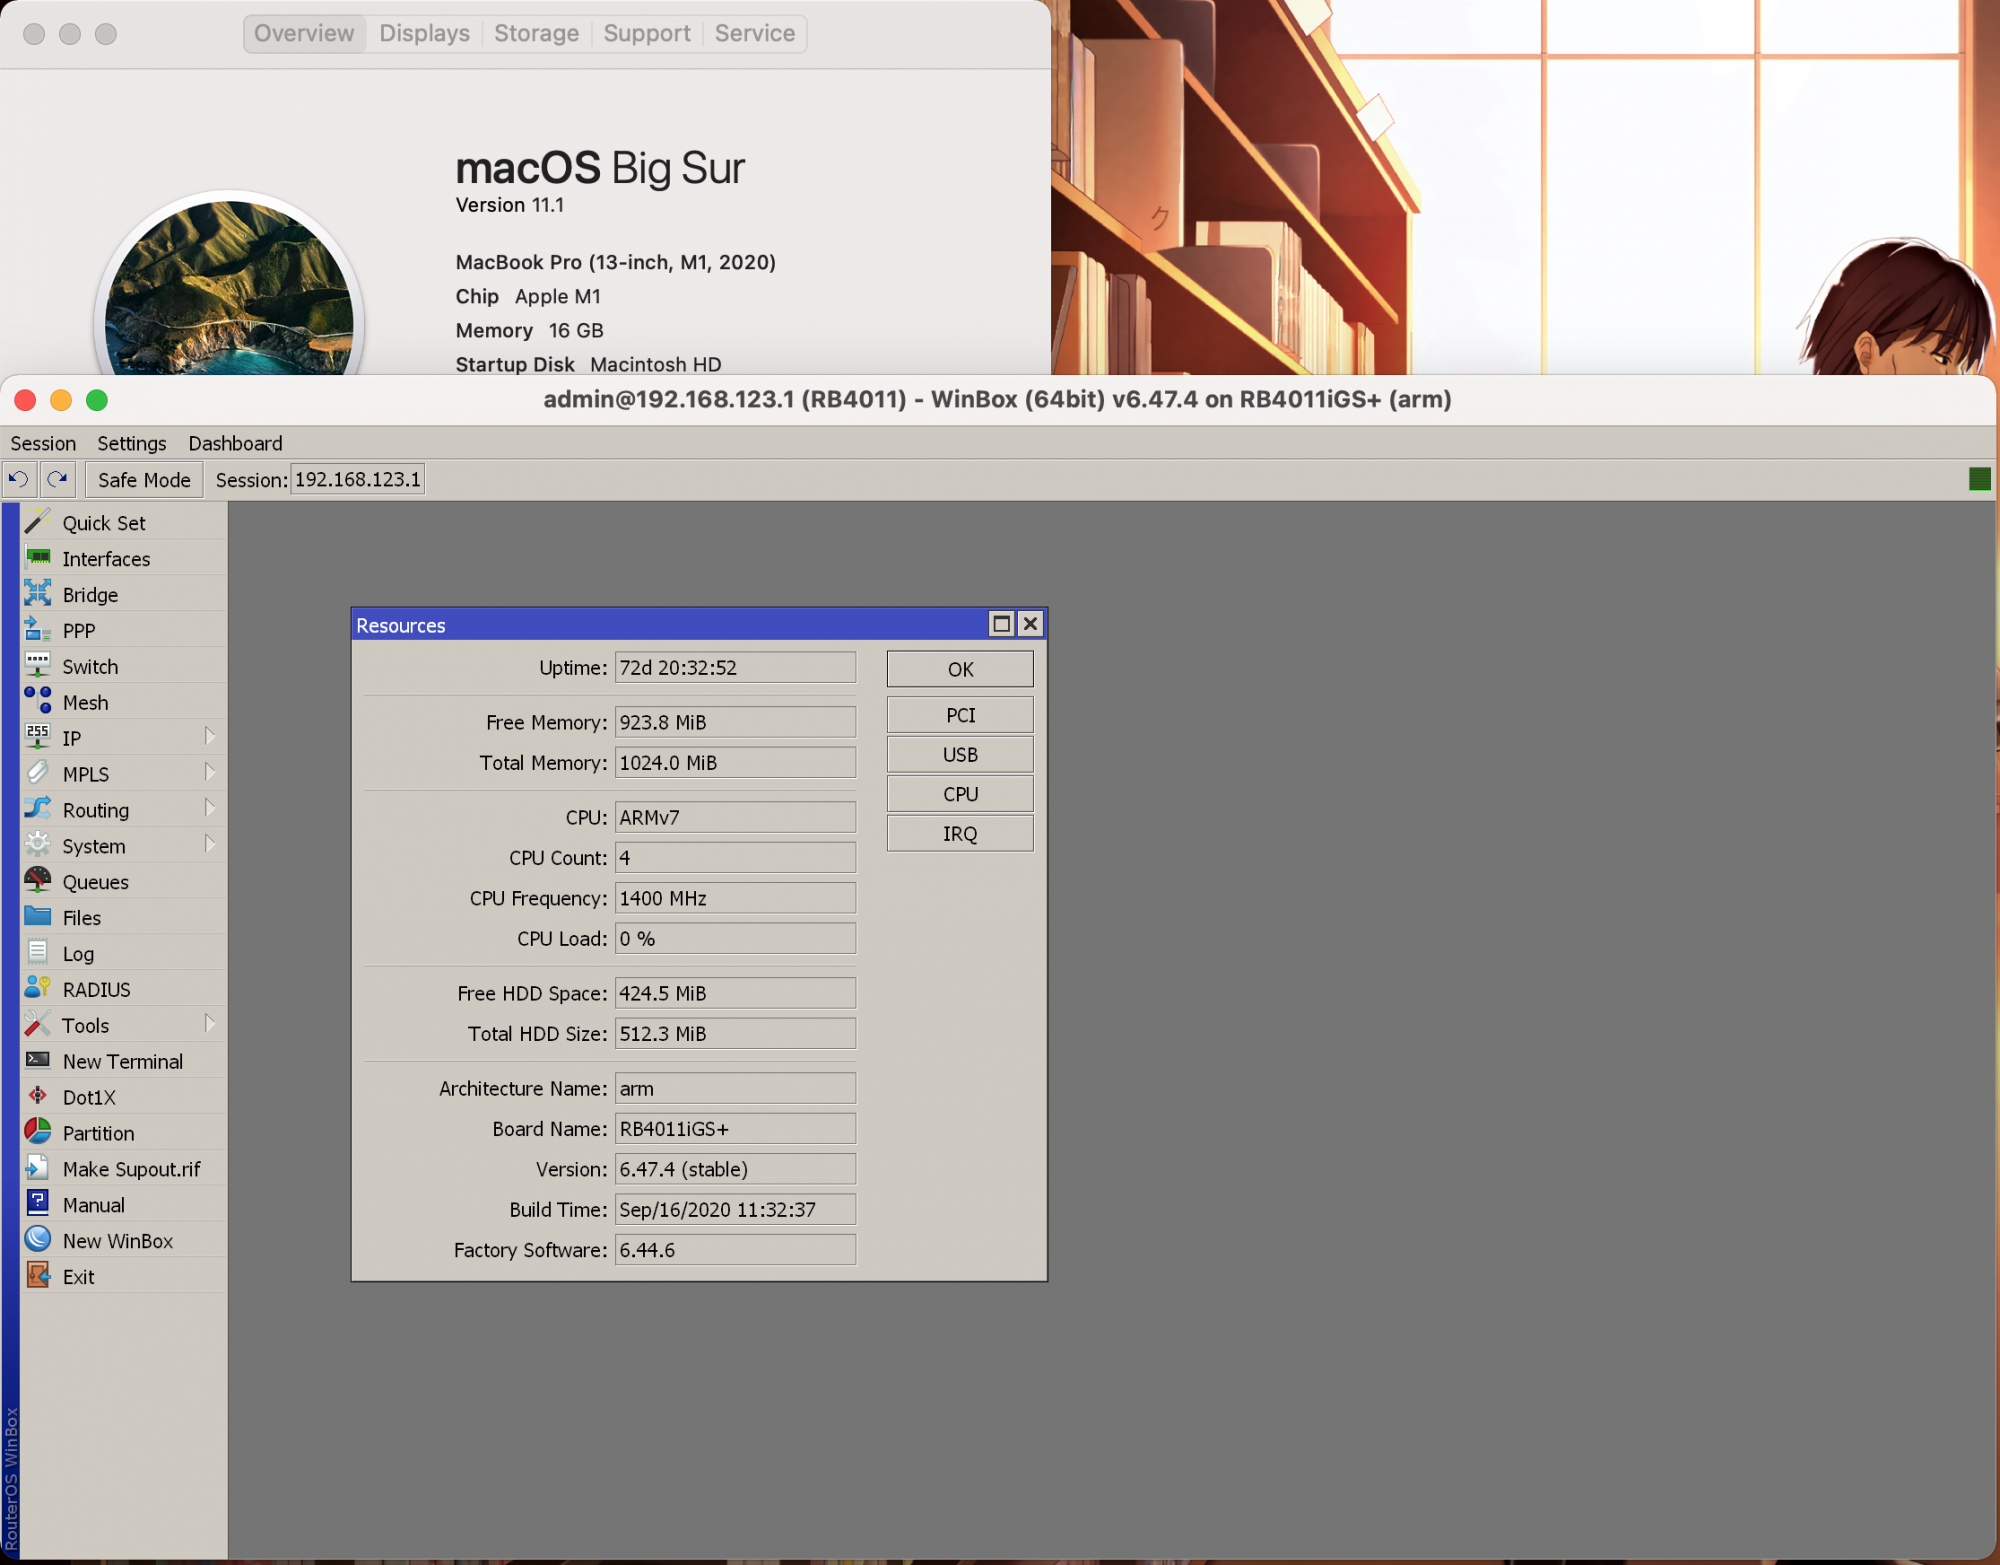Expand the Tools submenu arrow

(x=209, y=1024)
